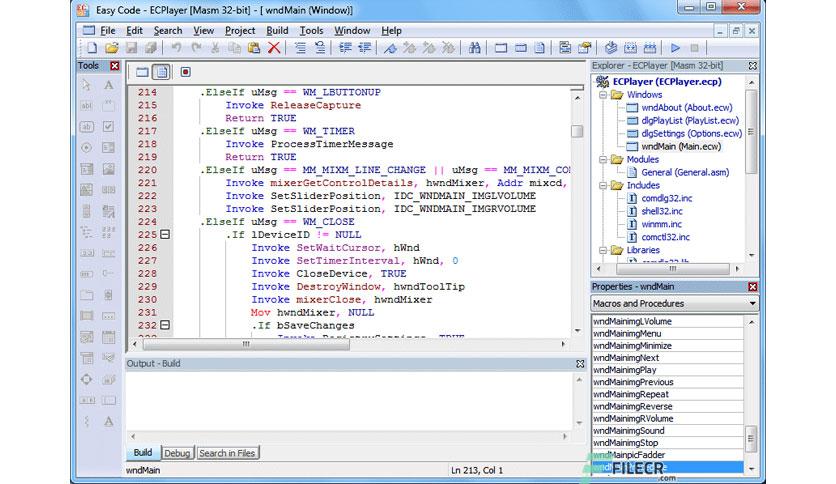
Task: Collapse the Includes folder in Explorer
Action: pyautogui.click(x=603, y=185)
